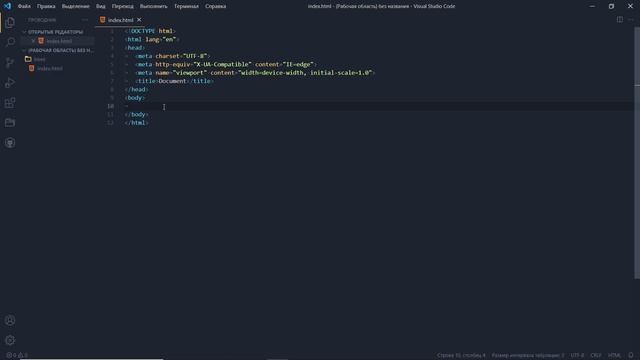Select index.html in Open Editors
Screen dimensions: 640x360
click(59, 41)
